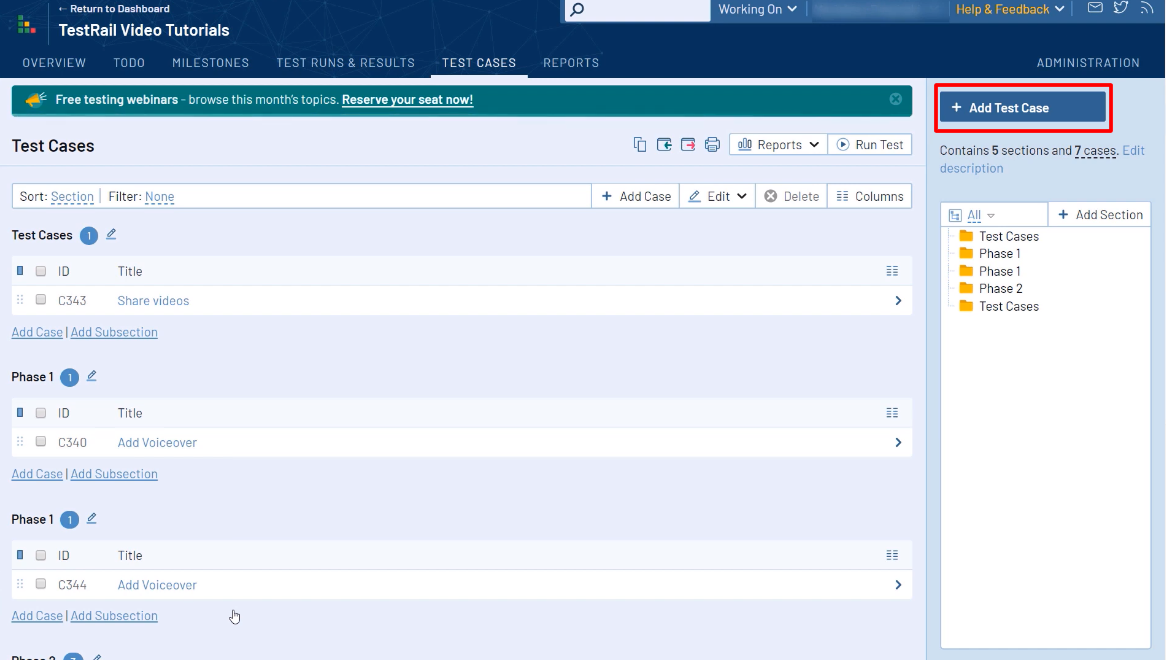
Task: Click the pencil icon beside Test Cases section
Action: (x=111, y=234)
